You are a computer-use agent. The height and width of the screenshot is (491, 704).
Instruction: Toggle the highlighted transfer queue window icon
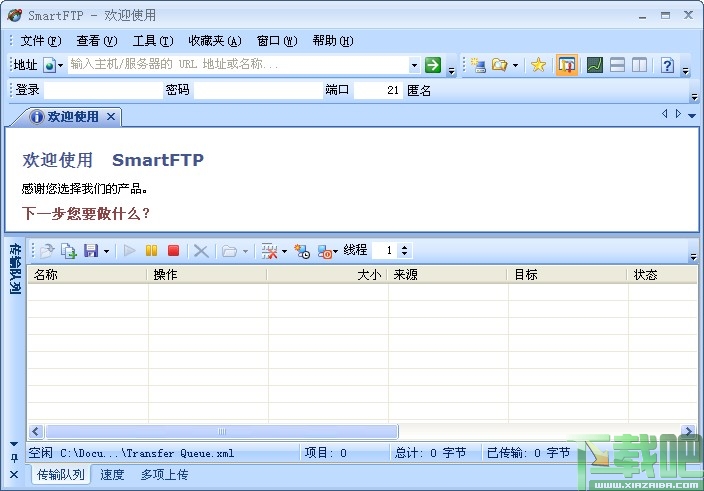pos(566,66)
